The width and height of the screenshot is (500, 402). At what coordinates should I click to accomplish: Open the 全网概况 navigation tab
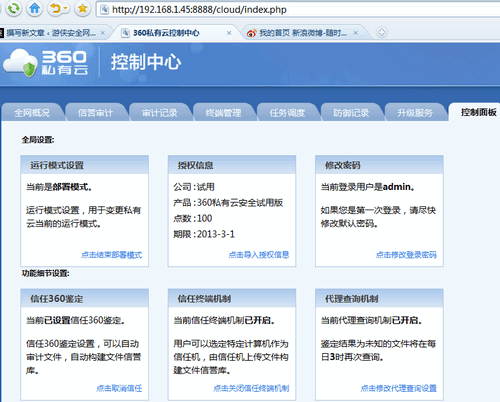tap(32, 113)
